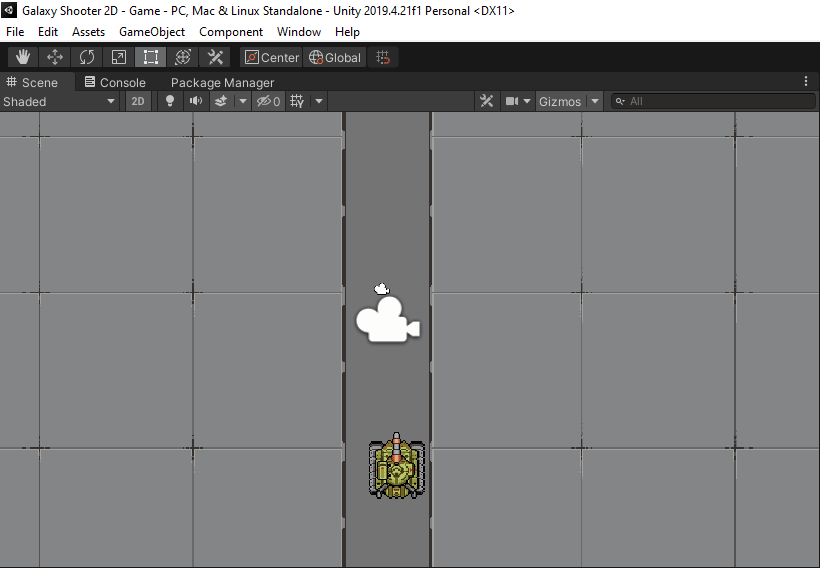Open custom editor tools in main toolbar
This screenshot has width=820, height=568.
(215, 57)
